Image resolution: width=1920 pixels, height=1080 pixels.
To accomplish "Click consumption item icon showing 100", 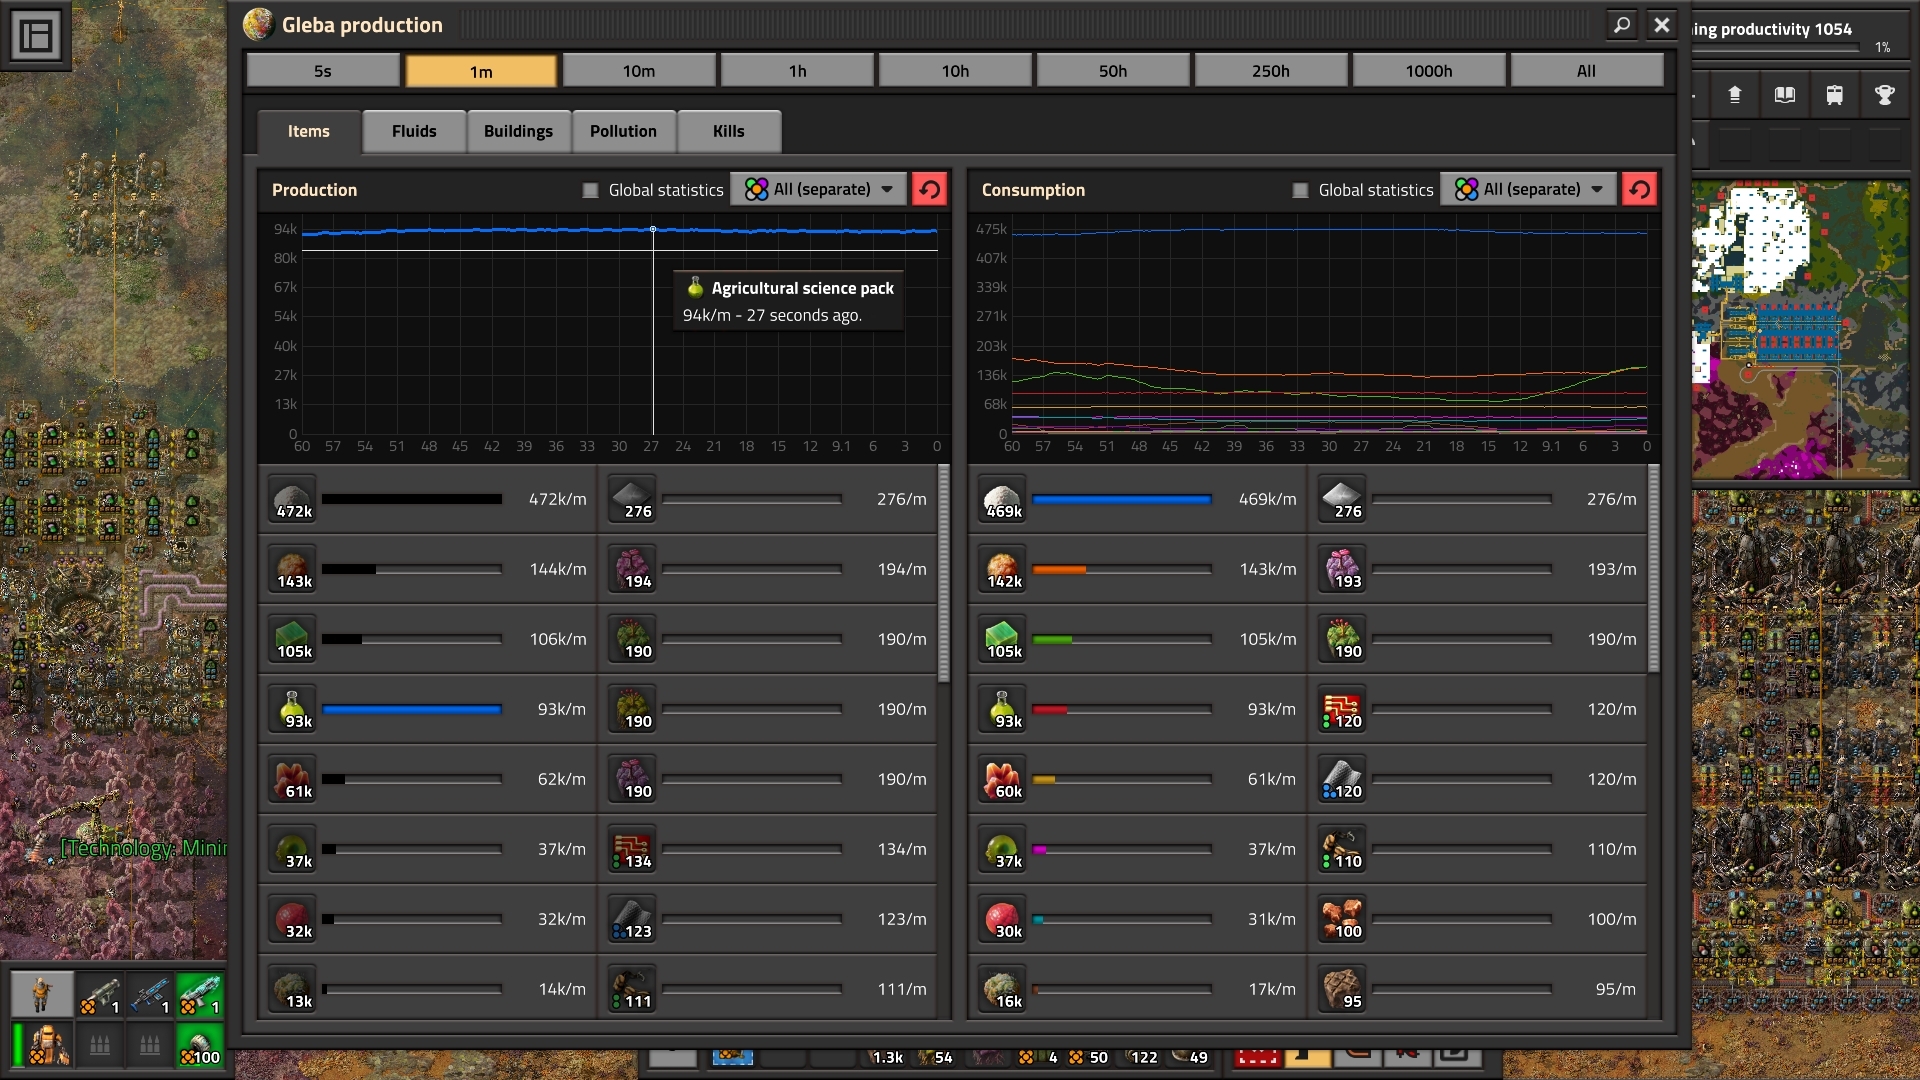I will (x=1342, y=919).
